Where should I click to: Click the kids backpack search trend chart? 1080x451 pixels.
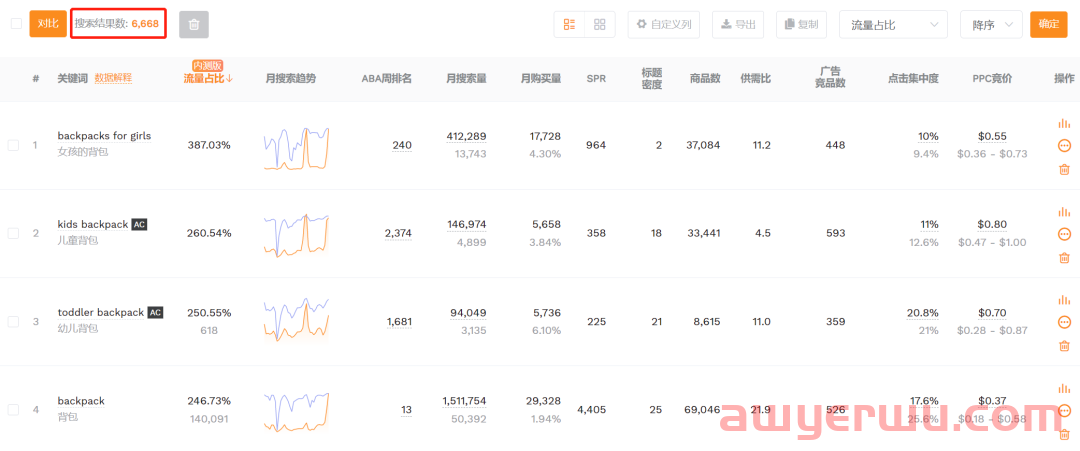pyautogui.click(x=296, y=234)
